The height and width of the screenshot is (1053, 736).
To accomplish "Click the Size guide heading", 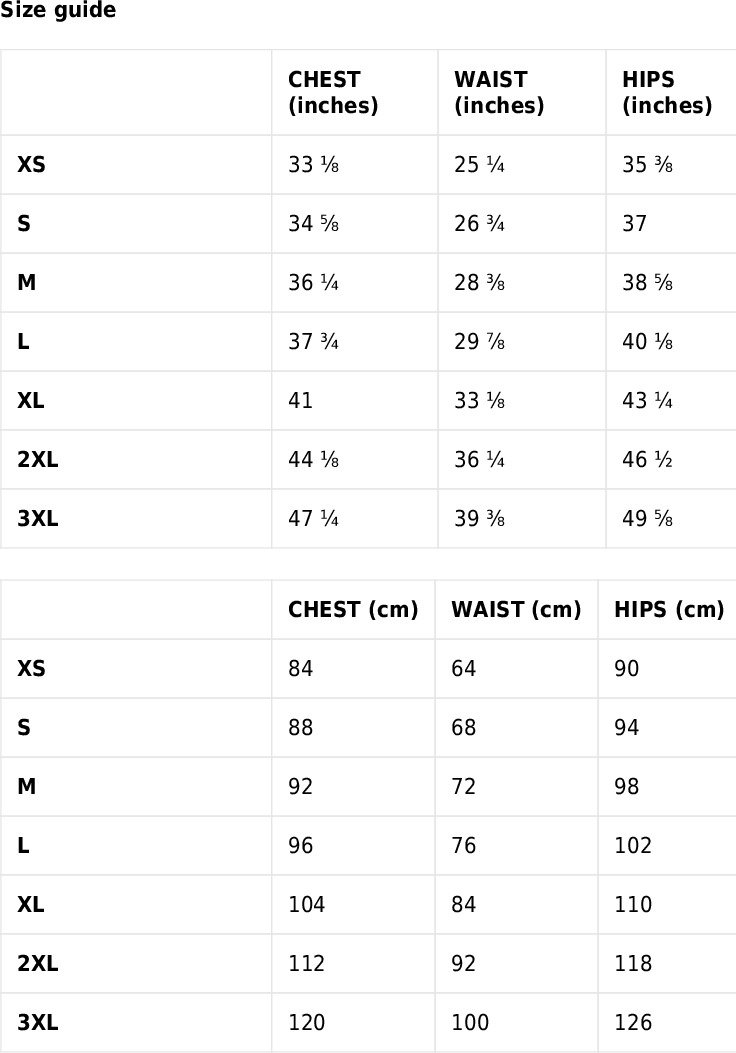I will pos(58,10).
